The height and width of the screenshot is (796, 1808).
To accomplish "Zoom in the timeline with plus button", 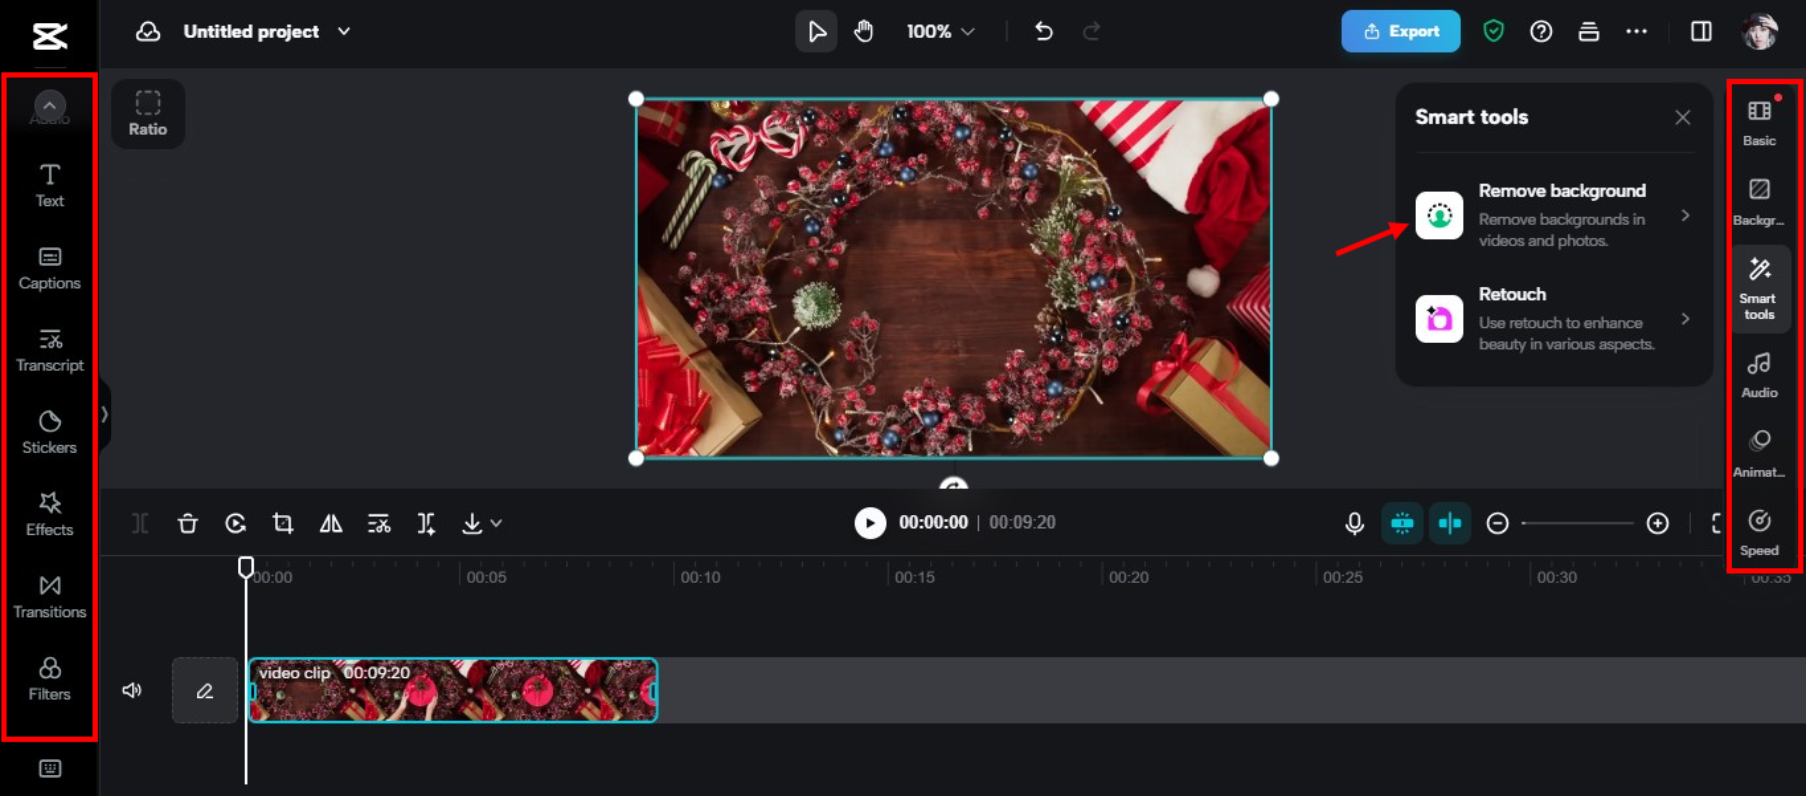I will point(1657,523).
